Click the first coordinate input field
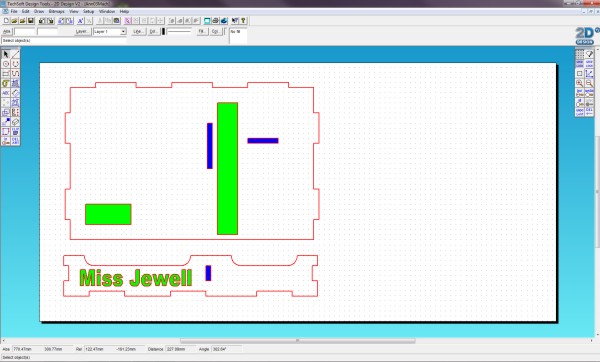Viewport: 600px width, 362px height. (24, 31)
